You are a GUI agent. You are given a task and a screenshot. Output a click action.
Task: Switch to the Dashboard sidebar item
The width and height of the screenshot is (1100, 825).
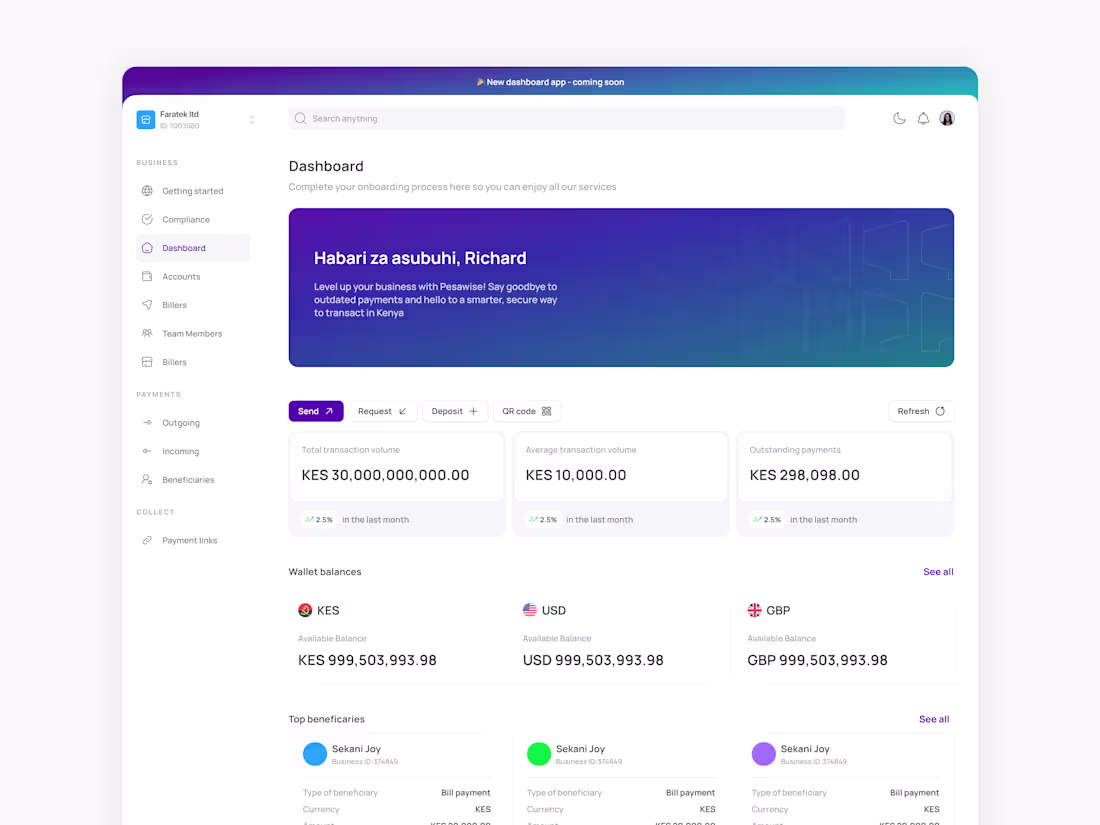(184, 247)
